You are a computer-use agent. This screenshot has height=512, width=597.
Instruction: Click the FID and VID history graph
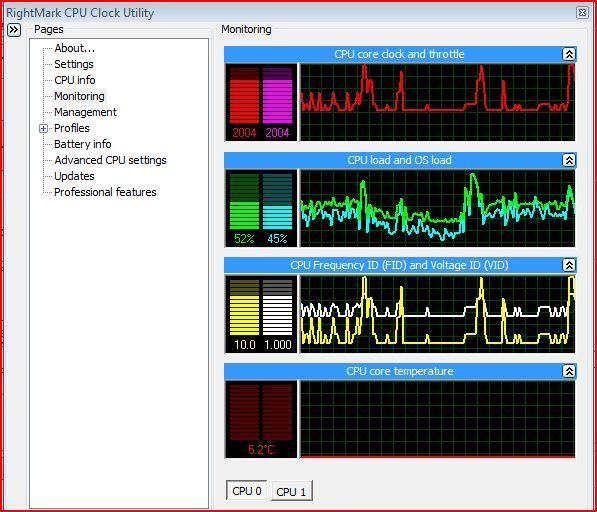point(437,314)
